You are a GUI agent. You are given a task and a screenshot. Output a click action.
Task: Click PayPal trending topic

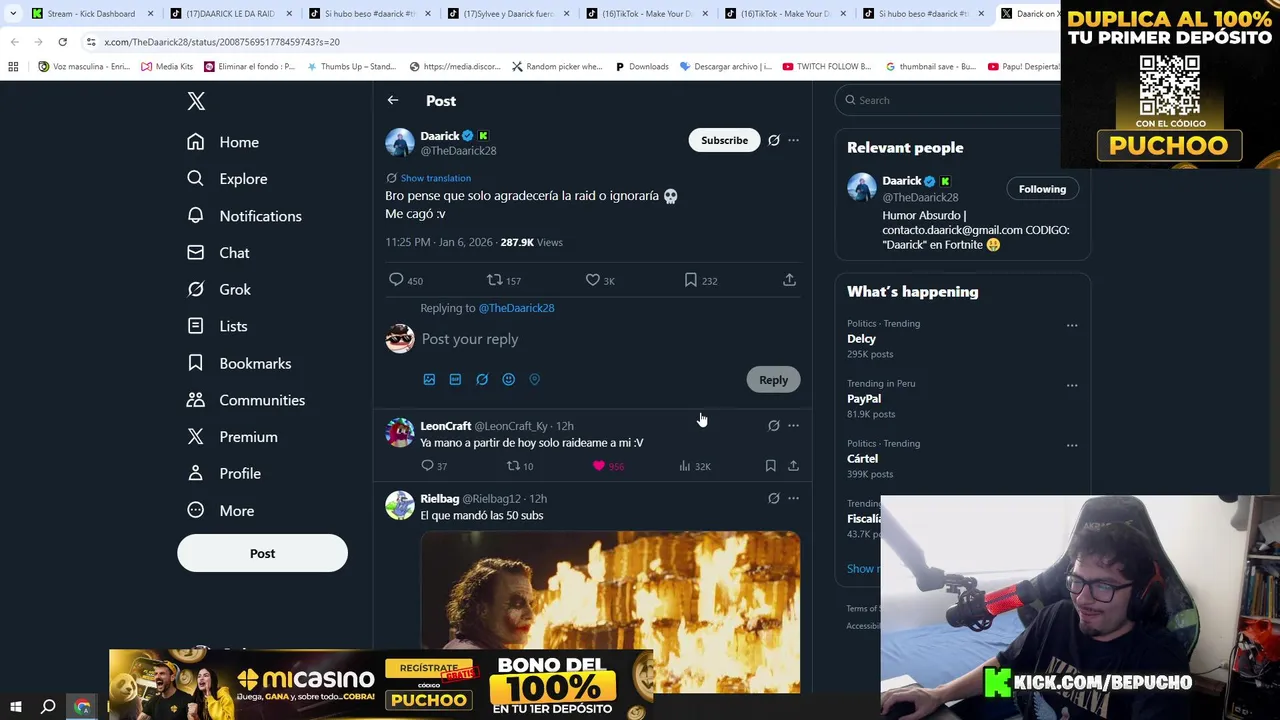click(x=864, y=399)
